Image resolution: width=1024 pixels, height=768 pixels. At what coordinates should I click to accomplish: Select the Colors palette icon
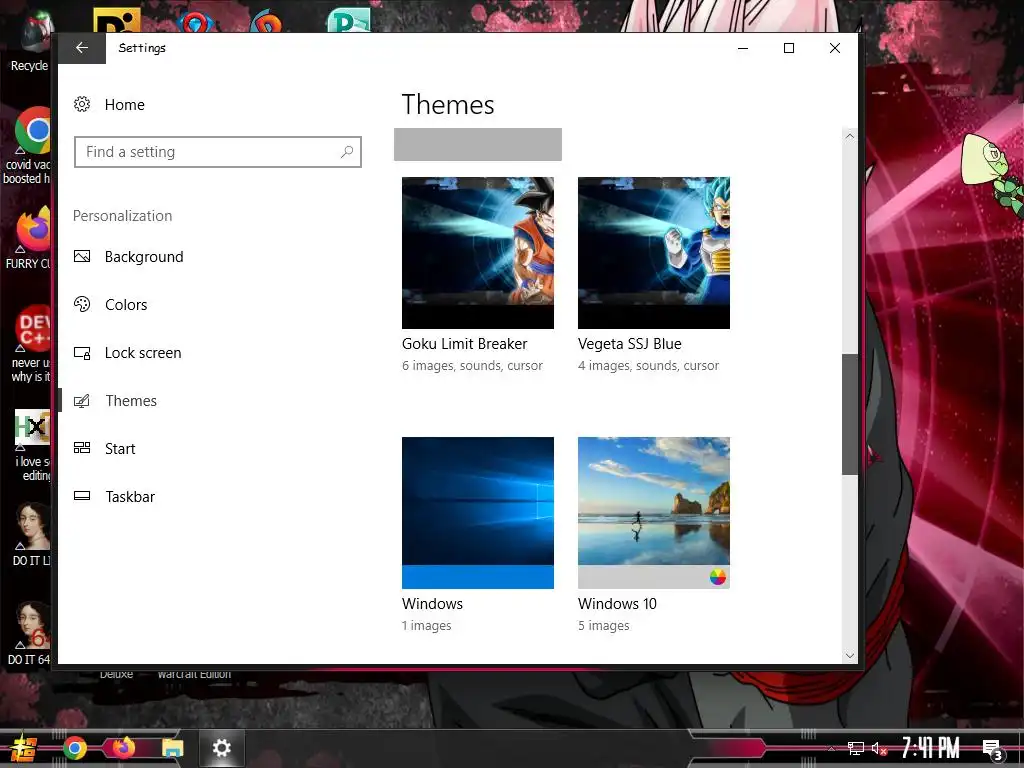[x=82, y=304]
